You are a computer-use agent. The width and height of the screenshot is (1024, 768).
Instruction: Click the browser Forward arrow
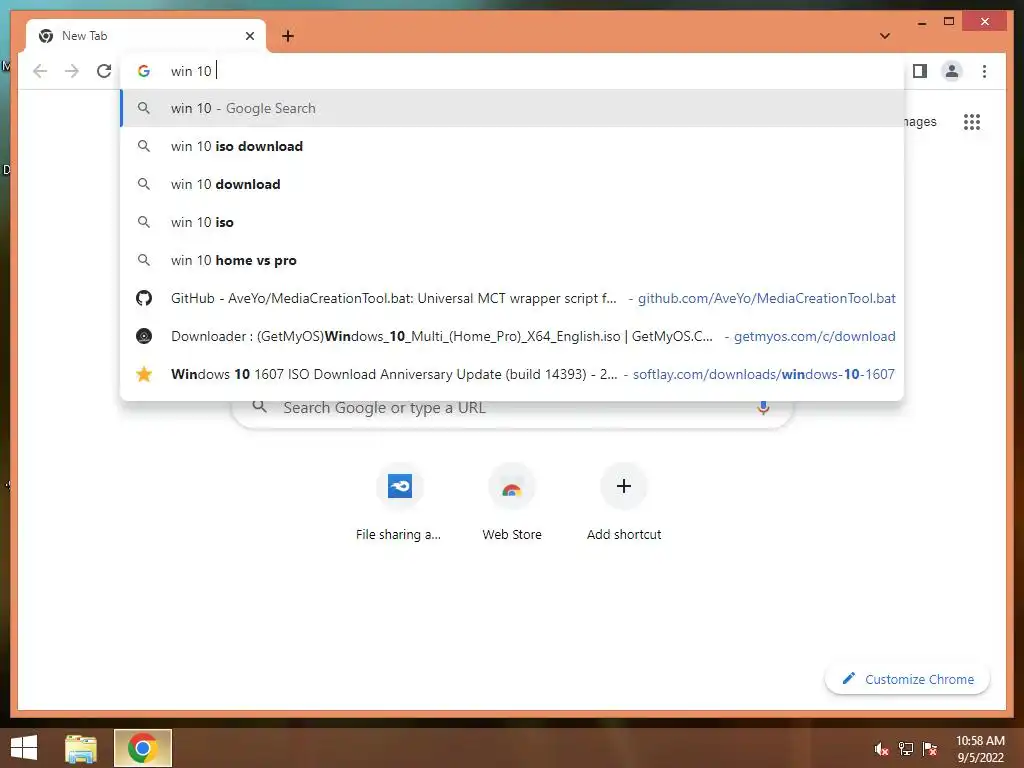coord(72,71)
